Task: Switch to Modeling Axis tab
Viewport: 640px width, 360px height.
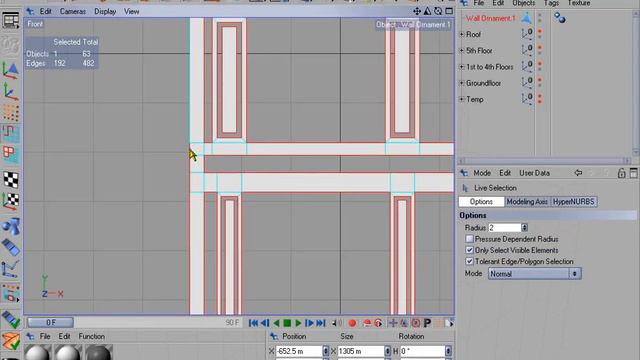Action: coord(527,202)
